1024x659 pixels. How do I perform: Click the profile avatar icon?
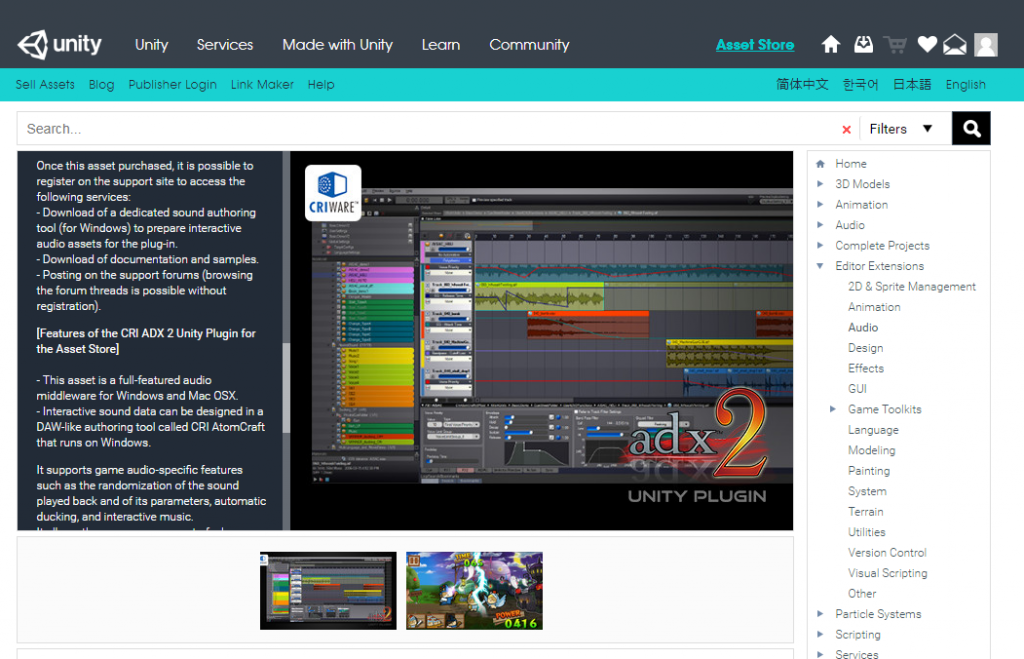point(986,44)
